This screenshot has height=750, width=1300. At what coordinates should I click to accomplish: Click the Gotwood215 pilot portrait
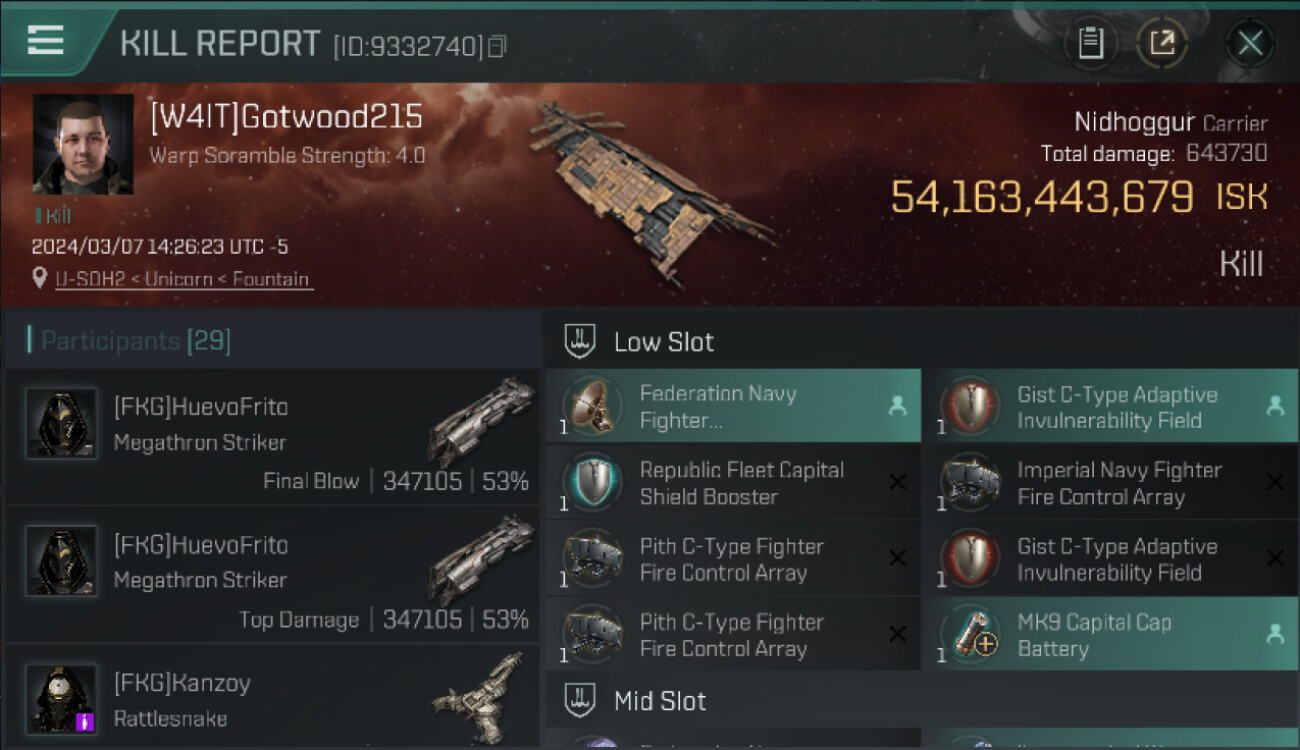pyautogui.click(x=83, y=144)
